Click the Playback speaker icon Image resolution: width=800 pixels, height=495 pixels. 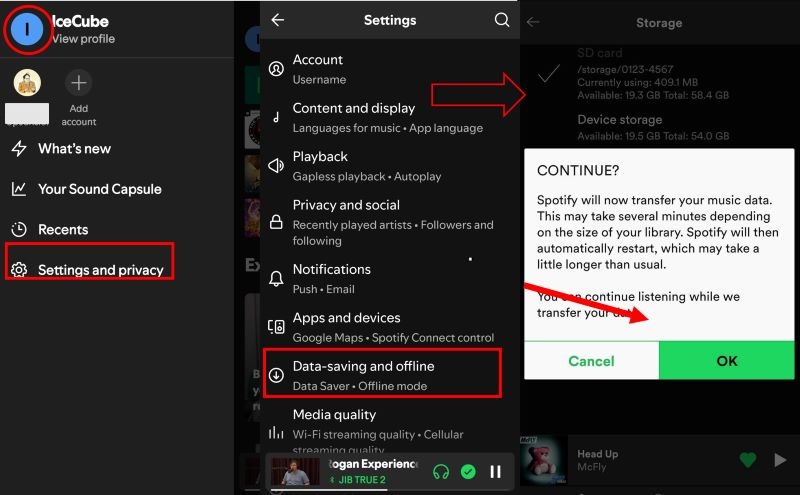(x=276, y=165)
